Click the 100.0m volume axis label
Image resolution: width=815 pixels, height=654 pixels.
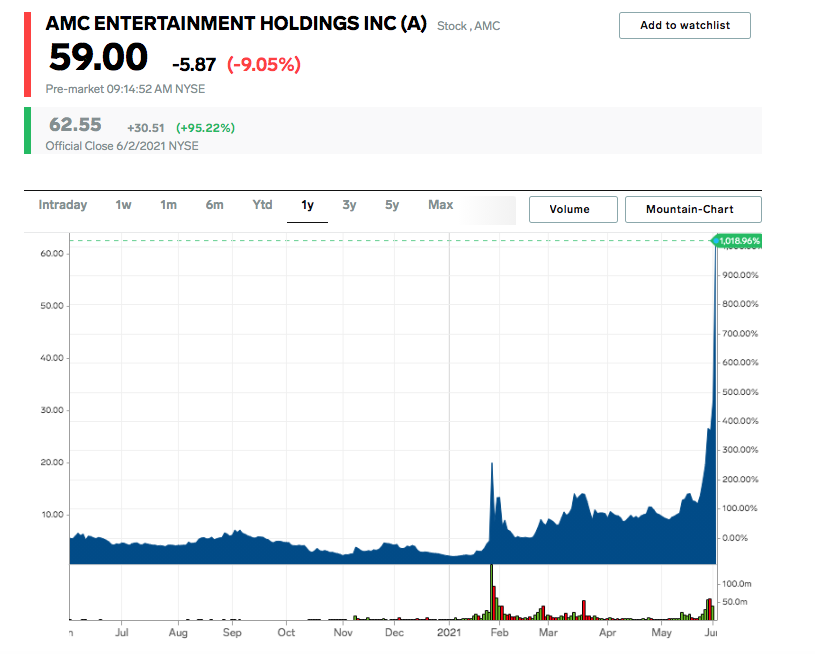737,584
